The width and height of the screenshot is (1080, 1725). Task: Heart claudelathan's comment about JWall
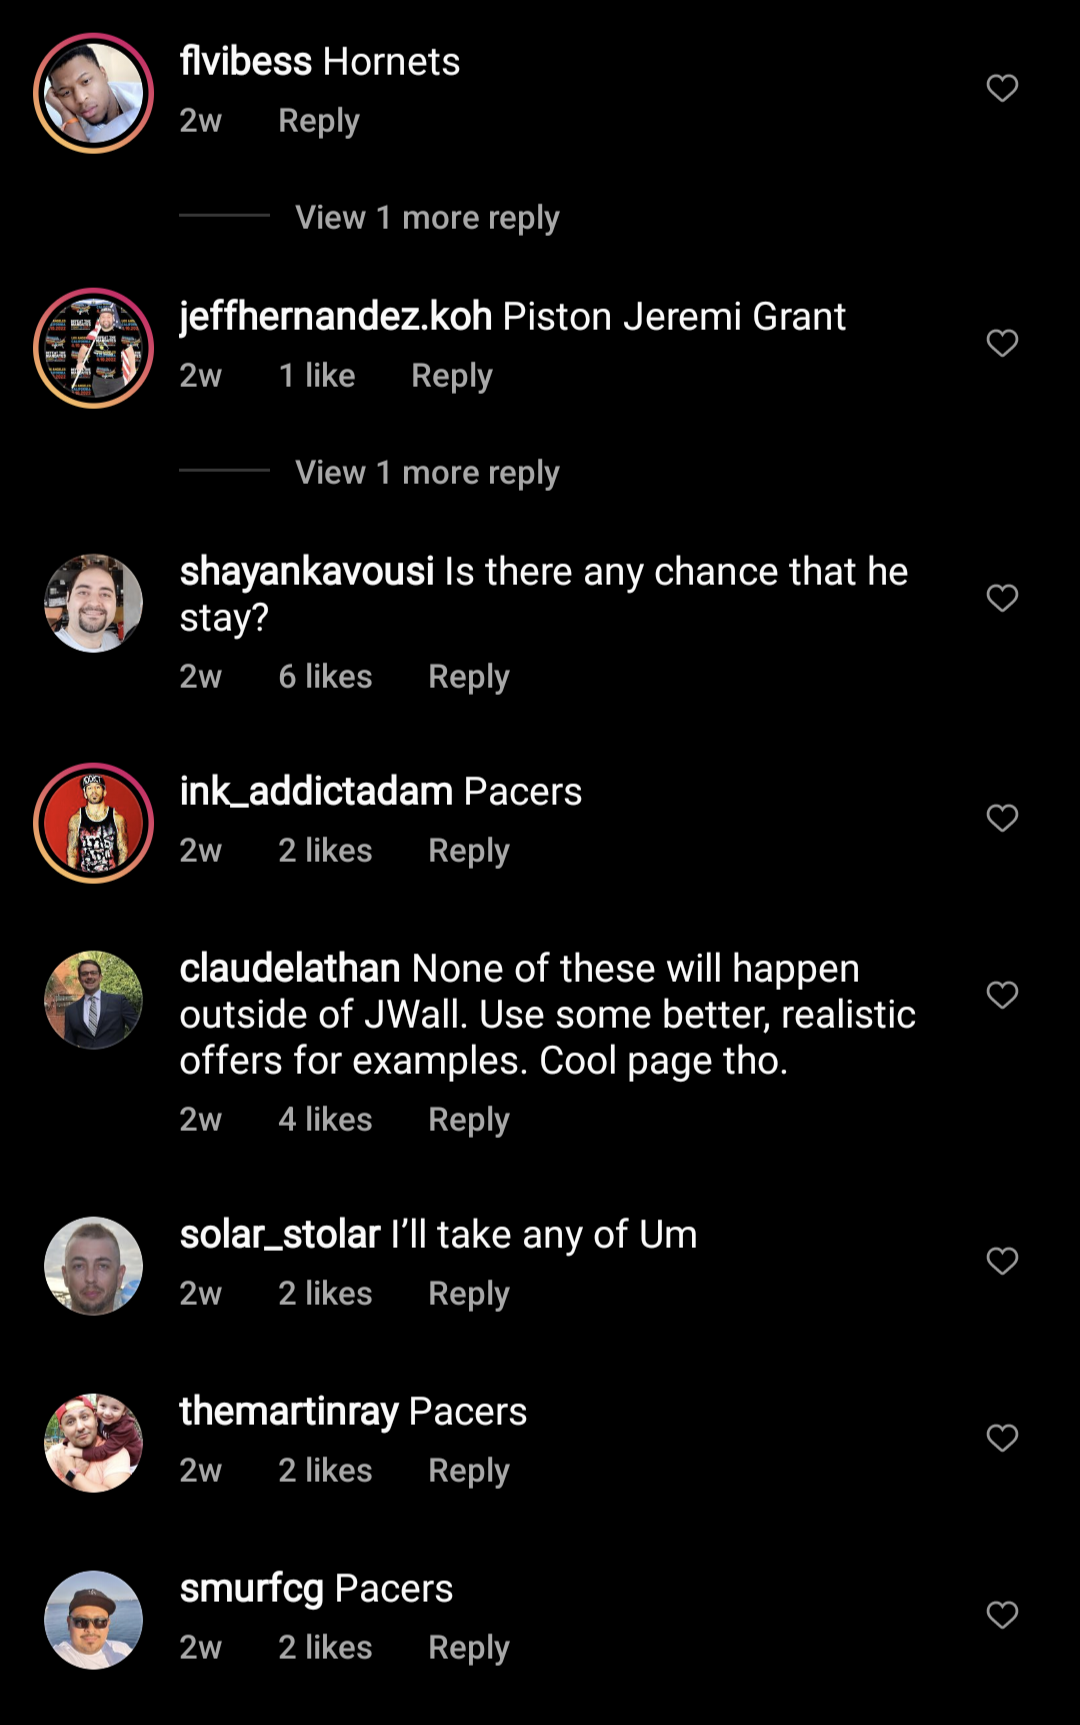[x=1002, y=995]
